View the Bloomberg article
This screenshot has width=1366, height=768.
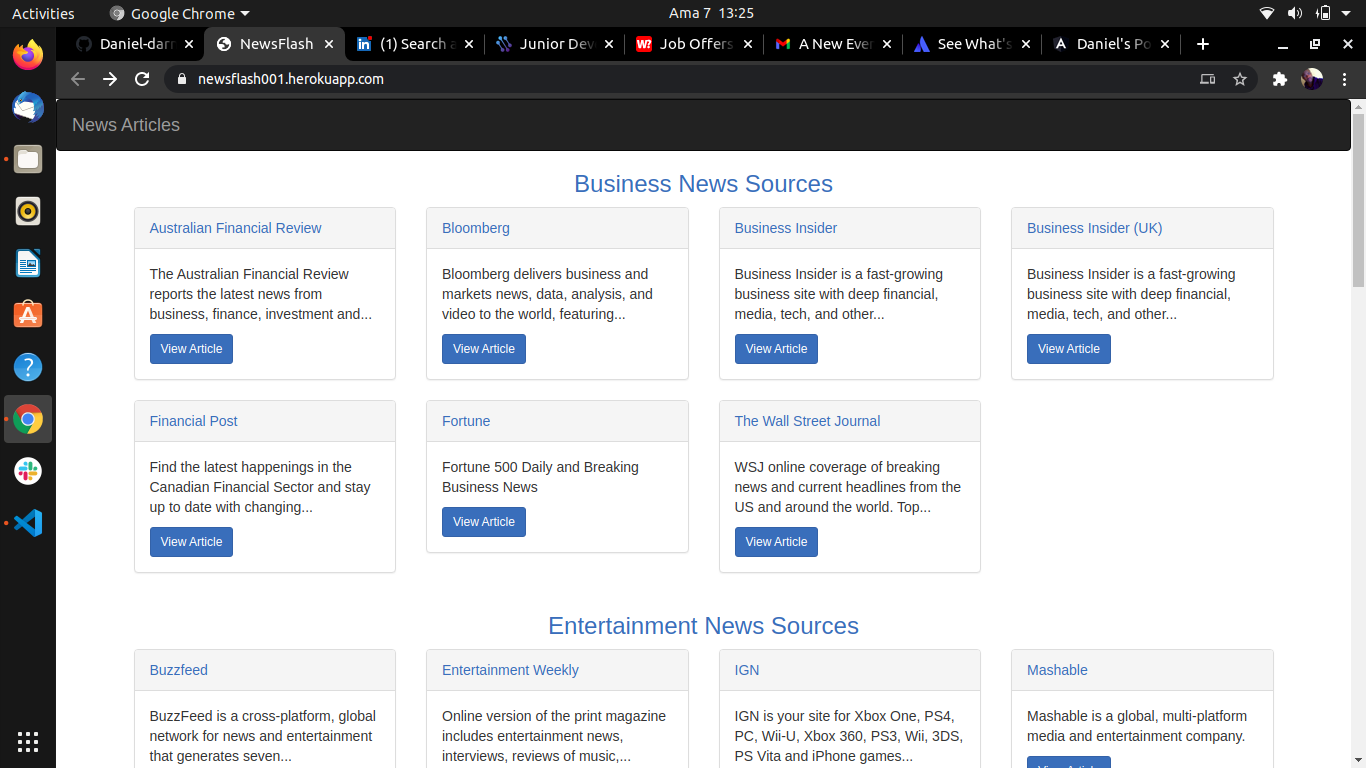[x=483, y=348]
